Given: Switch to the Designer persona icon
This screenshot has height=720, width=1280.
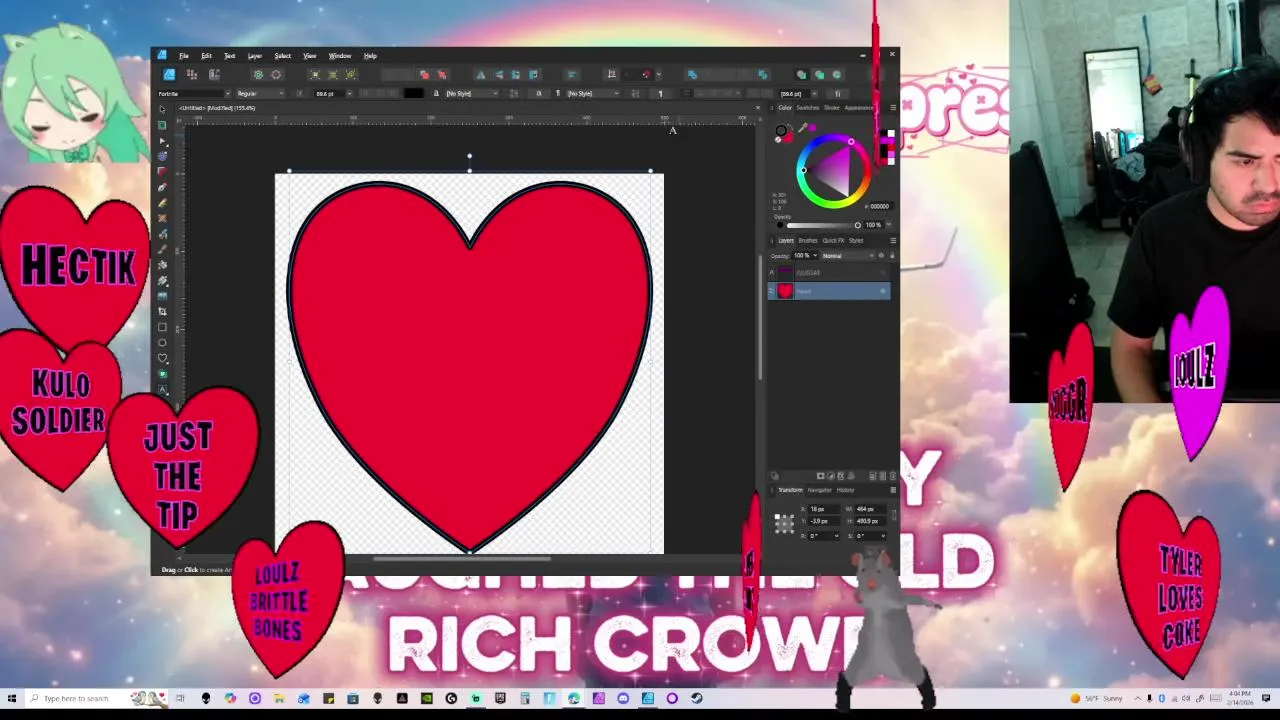Looking at the screenshot, I should pyautogui.click(x=170, y=74).
